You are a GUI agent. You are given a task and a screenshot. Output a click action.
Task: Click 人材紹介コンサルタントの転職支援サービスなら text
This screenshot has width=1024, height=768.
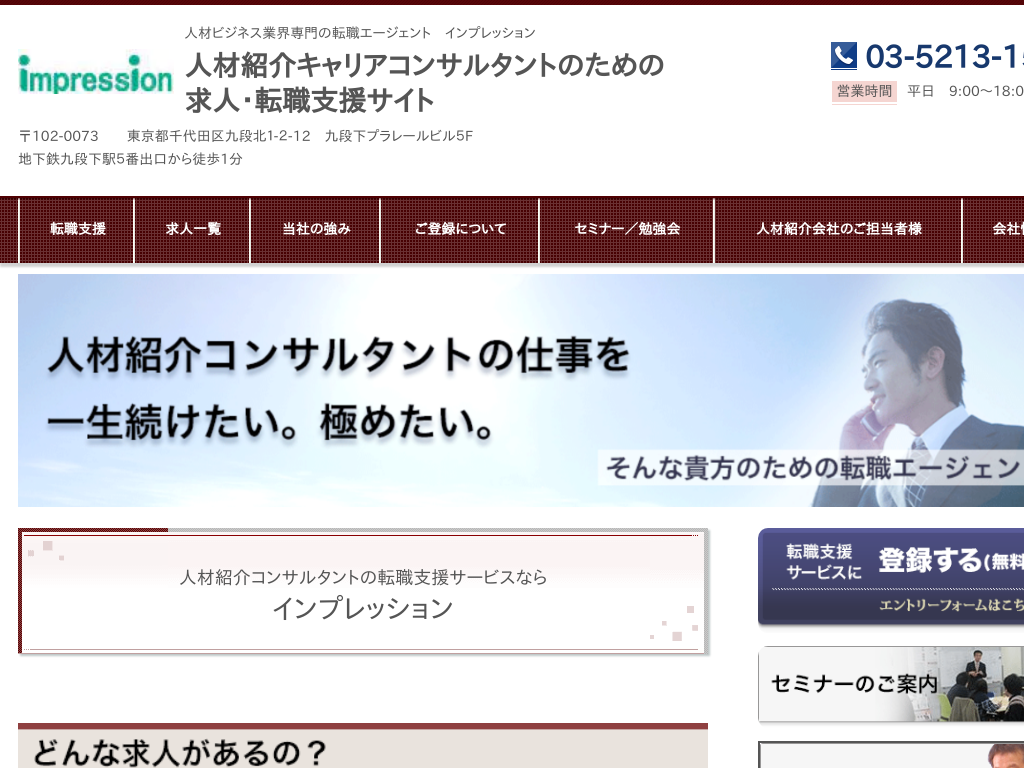click(363, 577)
